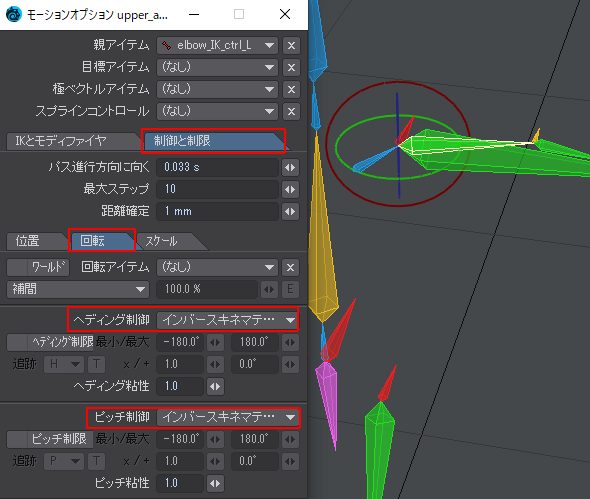
Task: Click arrows next to ヘディング minimum -180.0°
Action: 215,342
